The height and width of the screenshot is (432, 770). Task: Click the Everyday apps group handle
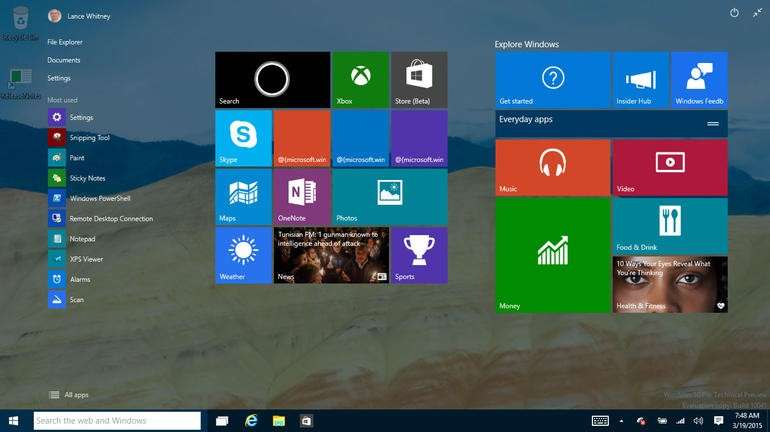713,124
